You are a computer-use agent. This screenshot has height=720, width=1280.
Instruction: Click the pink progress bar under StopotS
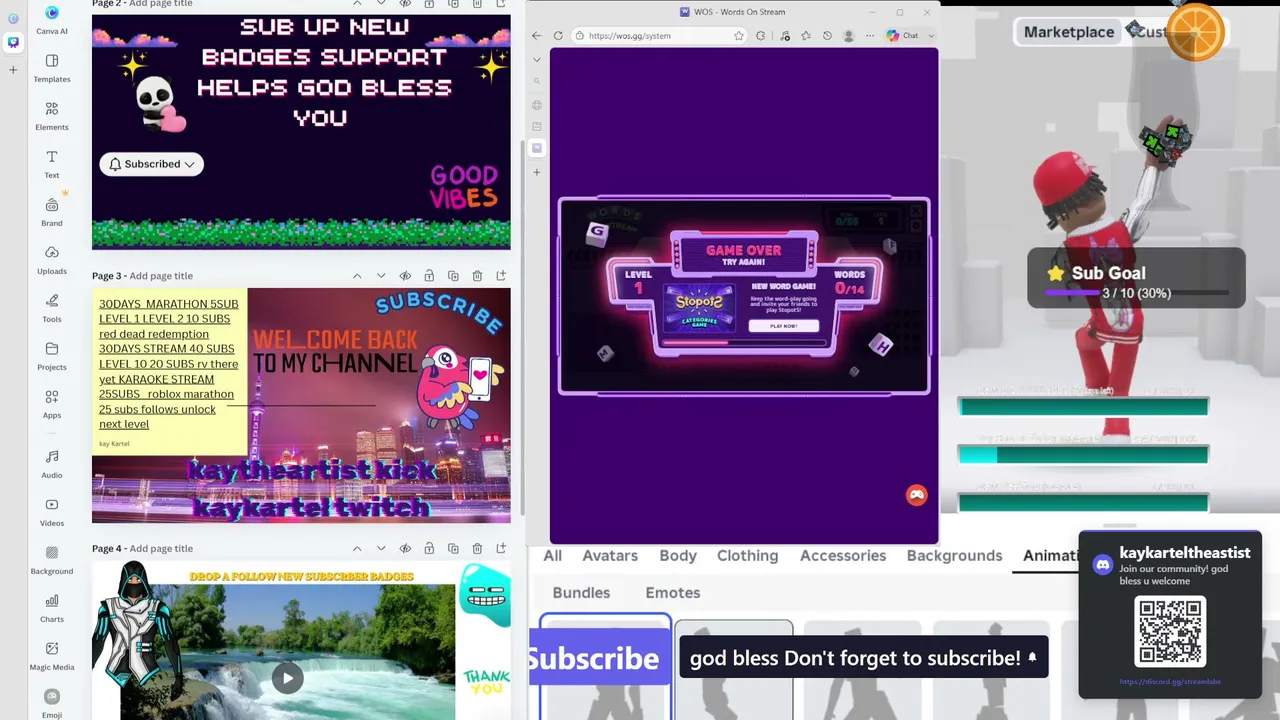[745, 343]
